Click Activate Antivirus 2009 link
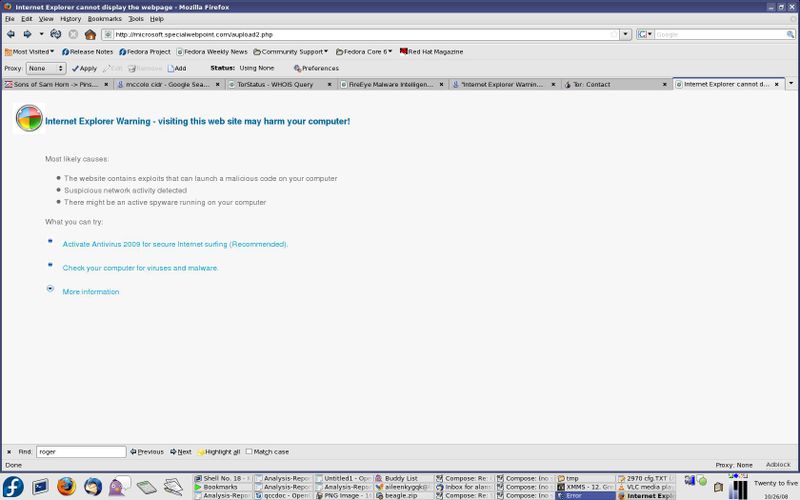Viewport: 800px width, 500px height. pyautogui.click(x=175, y=244)
